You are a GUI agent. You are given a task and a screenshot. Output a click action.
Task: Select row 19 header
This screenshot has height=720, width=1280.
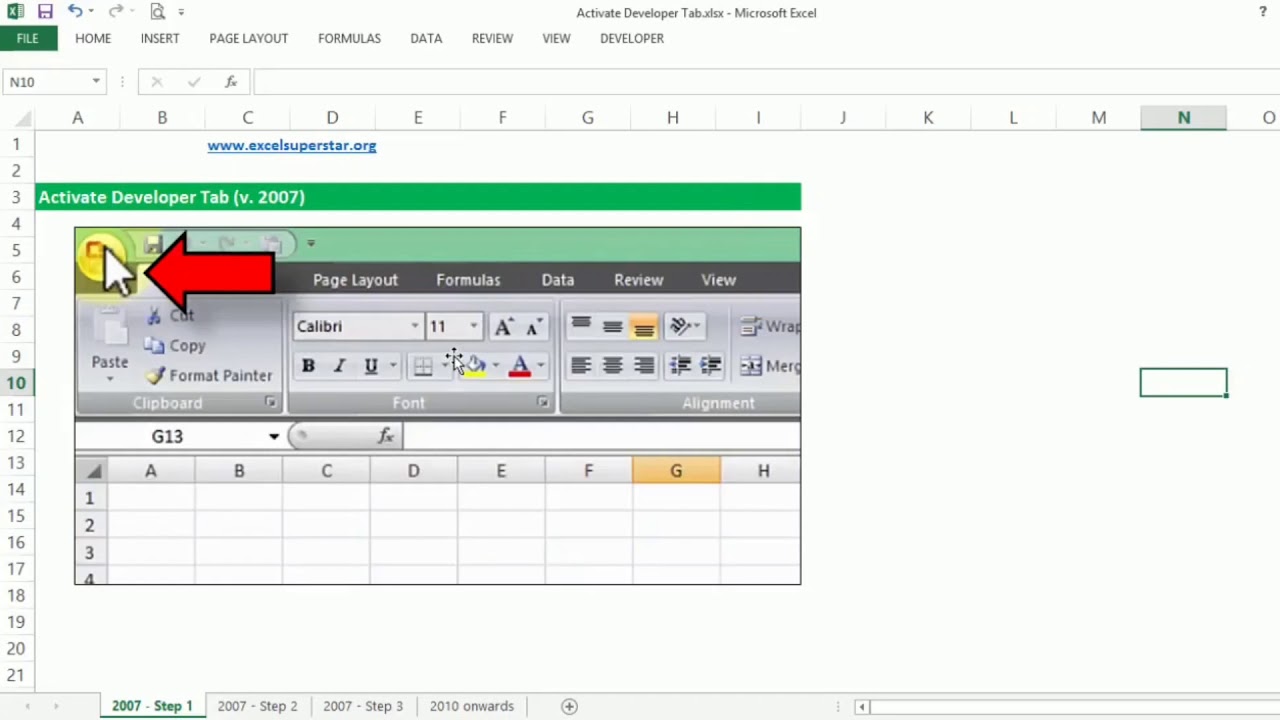(x=17, y=622)
